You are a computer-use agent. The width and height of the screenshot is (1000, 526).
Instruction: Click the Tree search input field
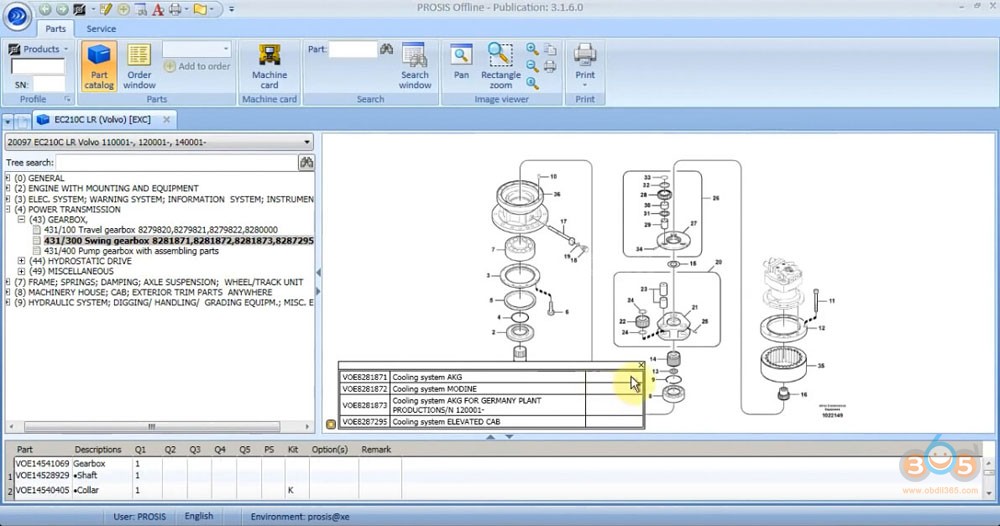(177, 163)
